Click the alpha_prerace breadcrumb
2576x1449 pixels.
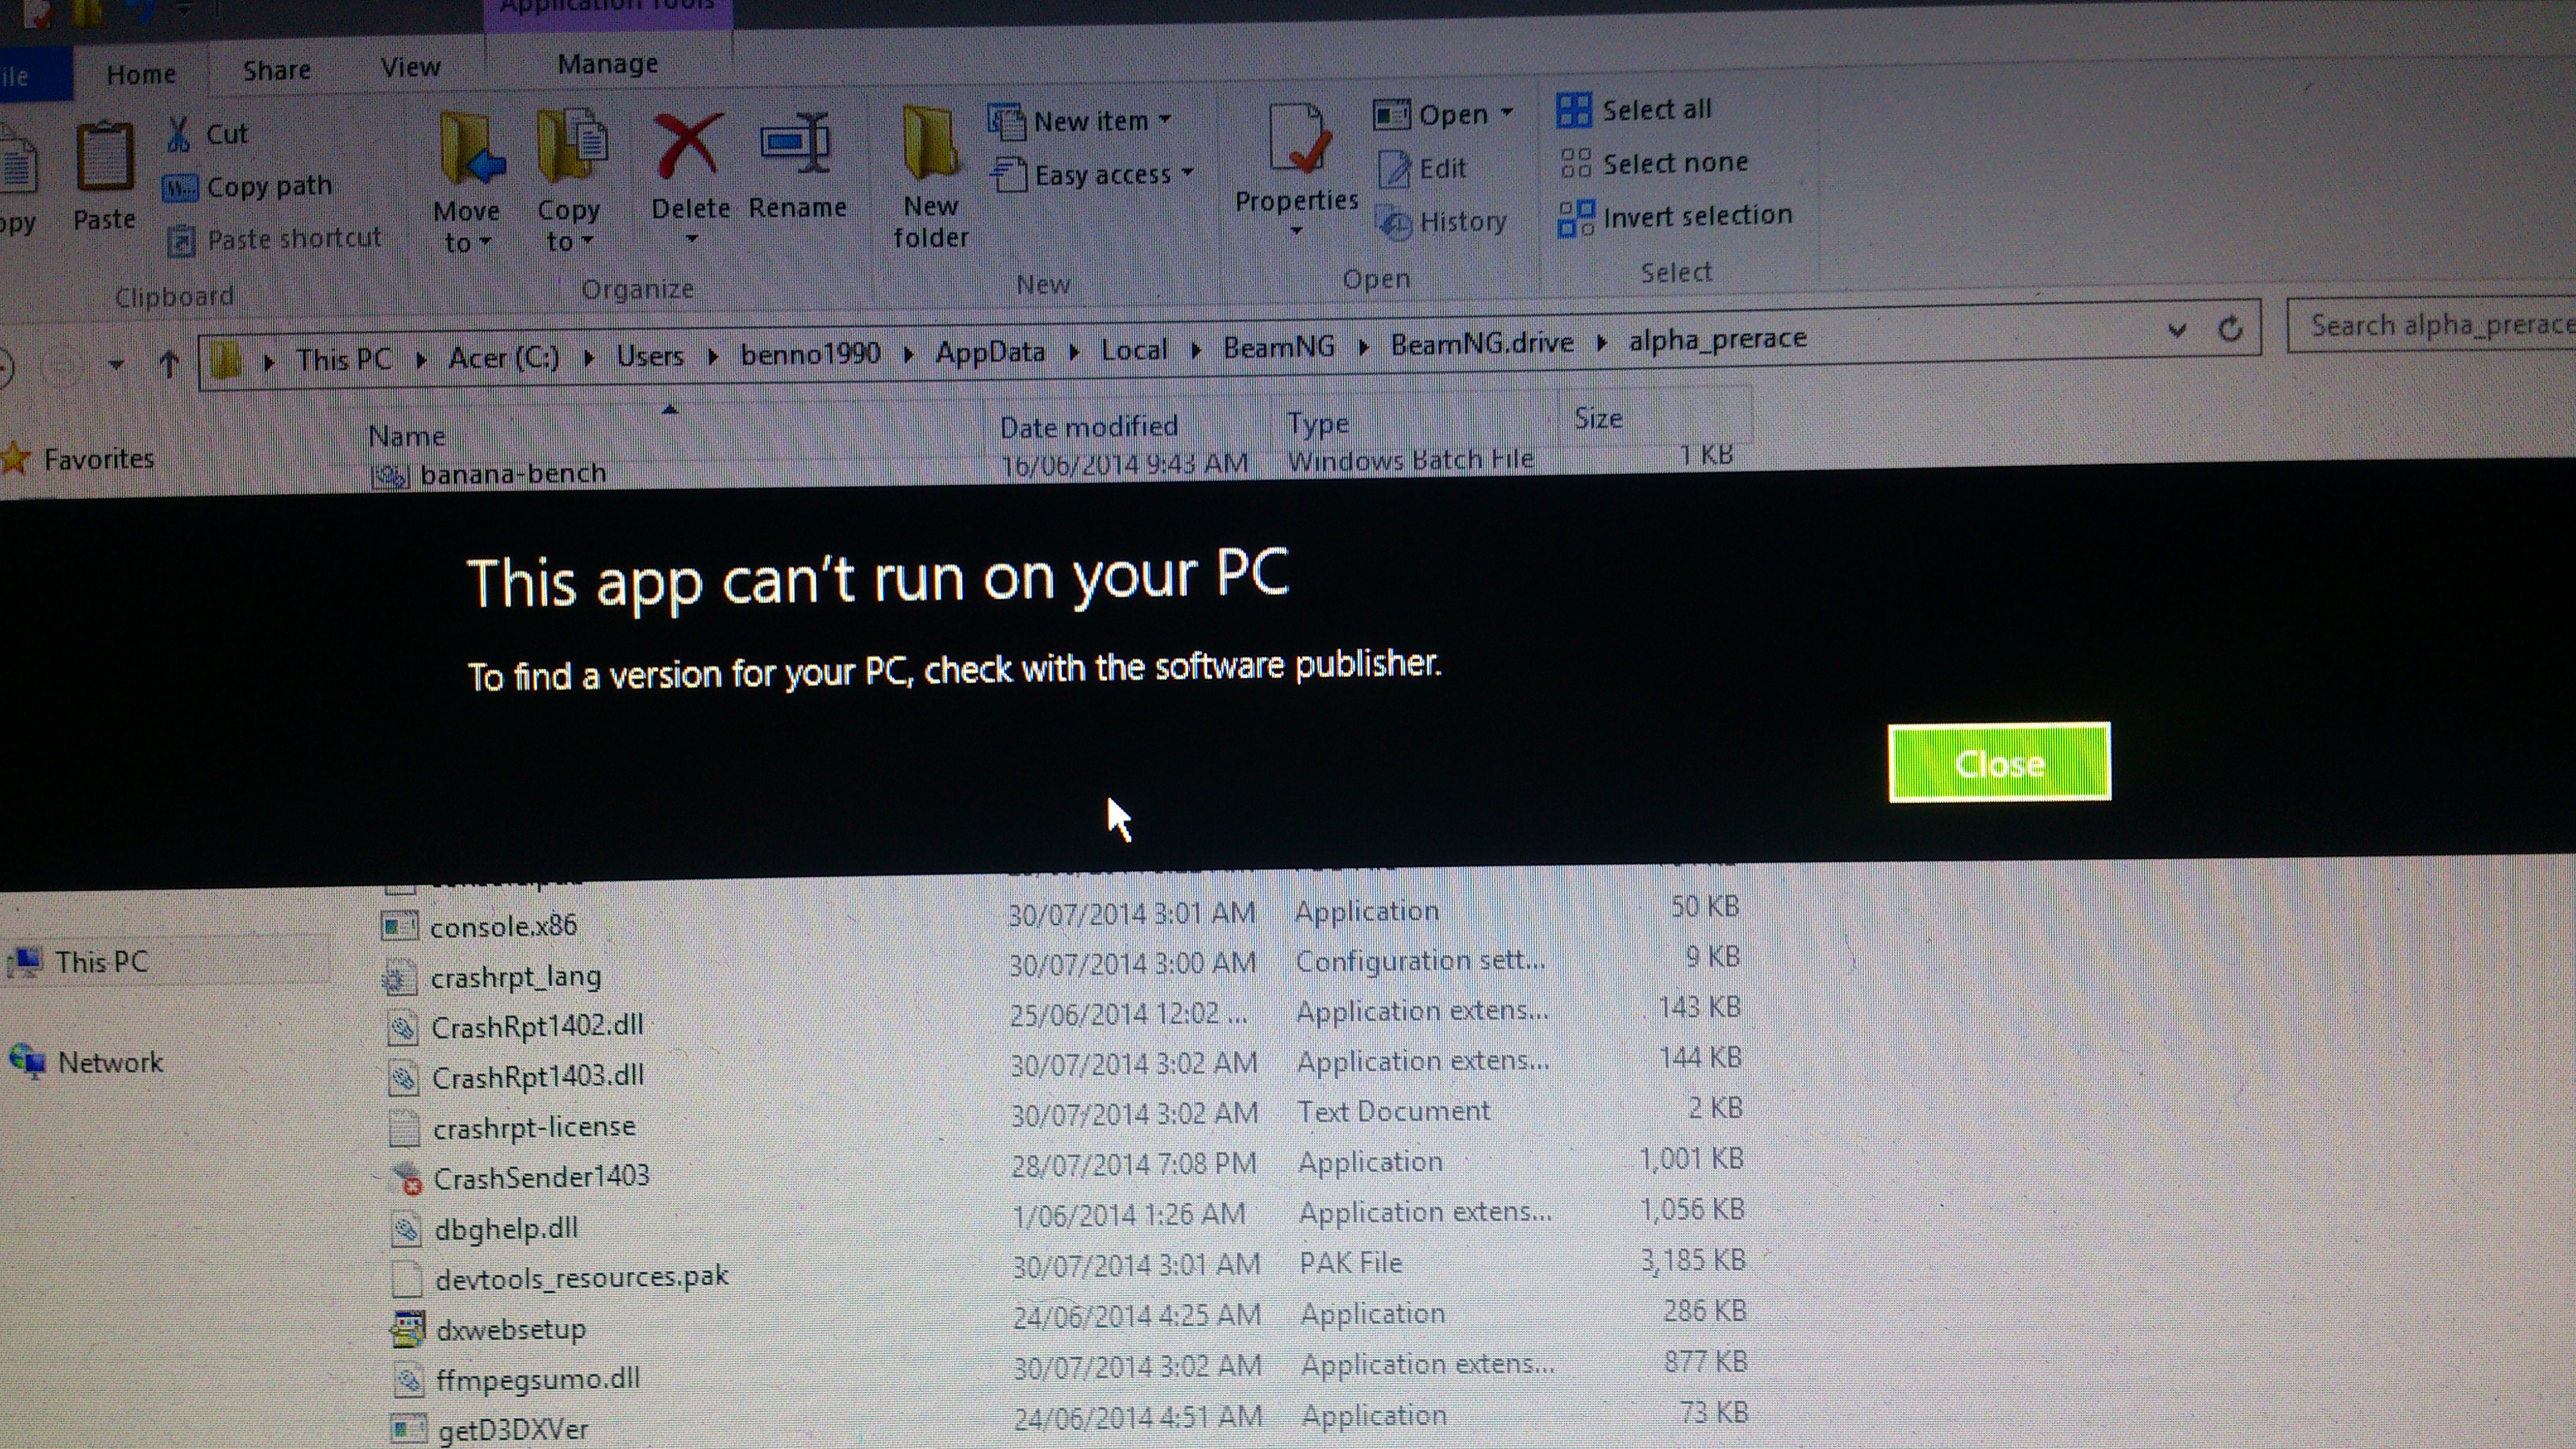1718,339
